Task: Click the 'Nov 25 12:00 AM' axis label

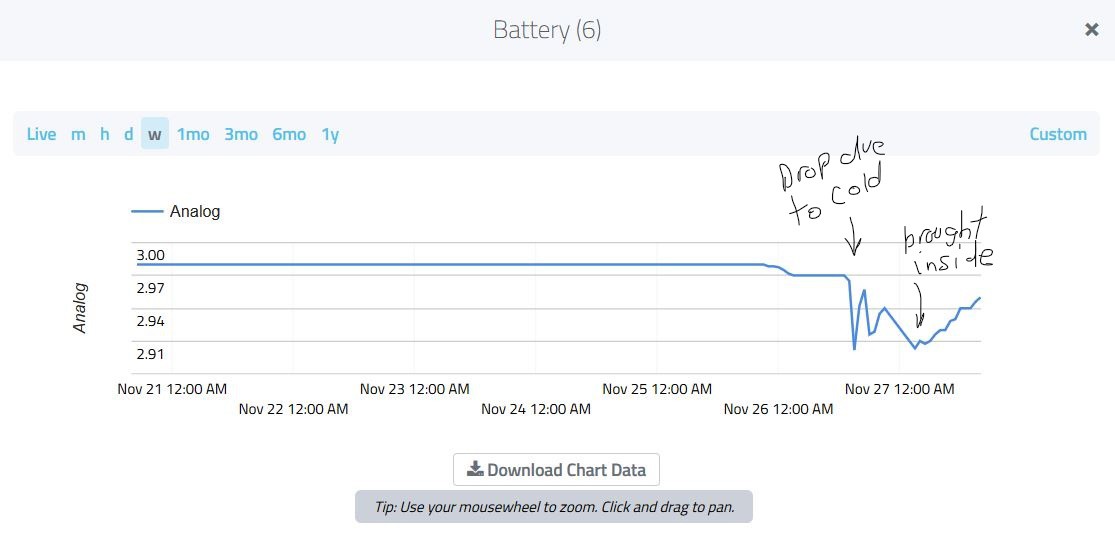Action: (x=657, y=389)
